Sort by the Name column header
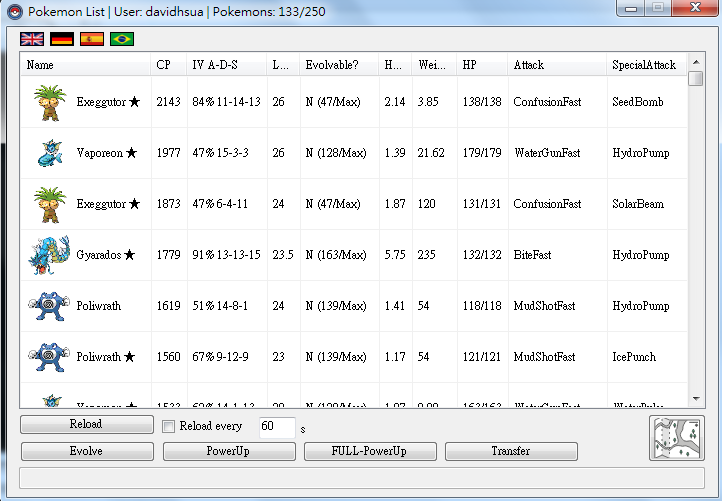The width and height of the screenshot is (722, 501). [86, 65]
